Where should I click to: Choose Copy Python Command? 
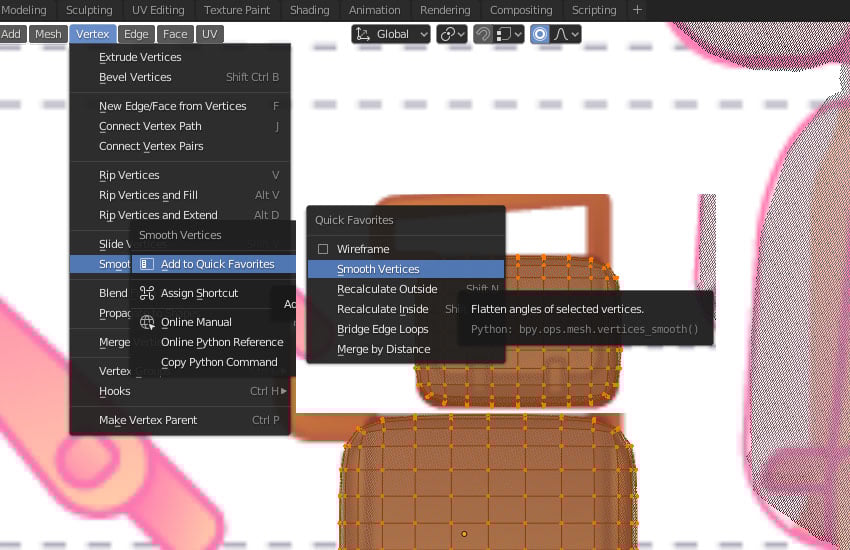213,363
